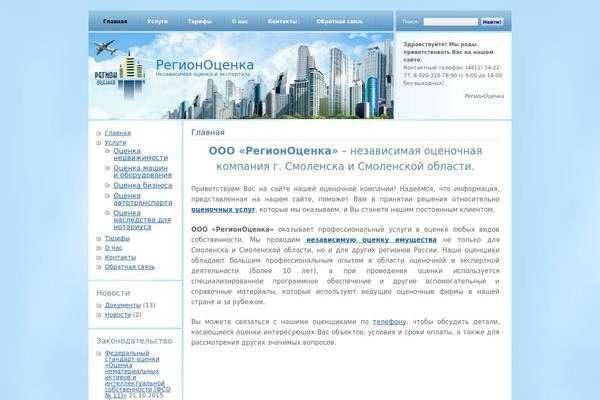
Task: Open the Главная tab in top navigation
Action: 115,21
